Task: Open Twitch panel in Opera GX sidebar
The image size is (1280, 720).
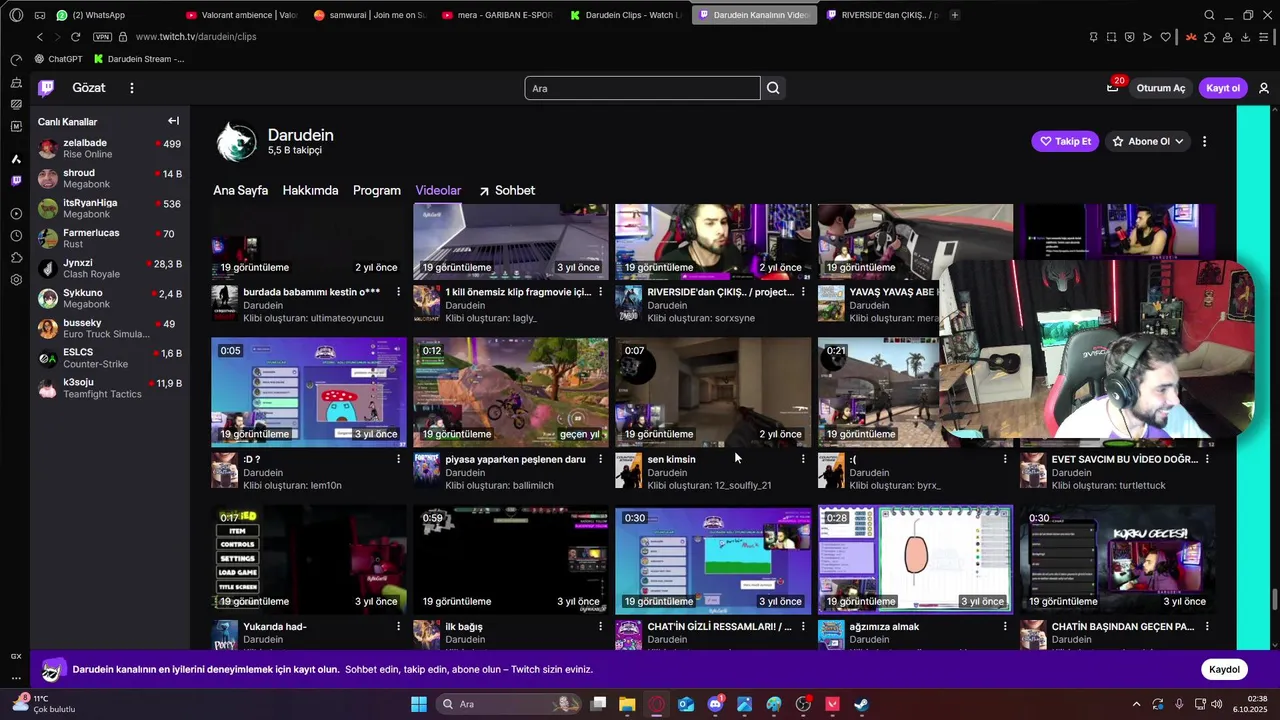Action: 16,181
